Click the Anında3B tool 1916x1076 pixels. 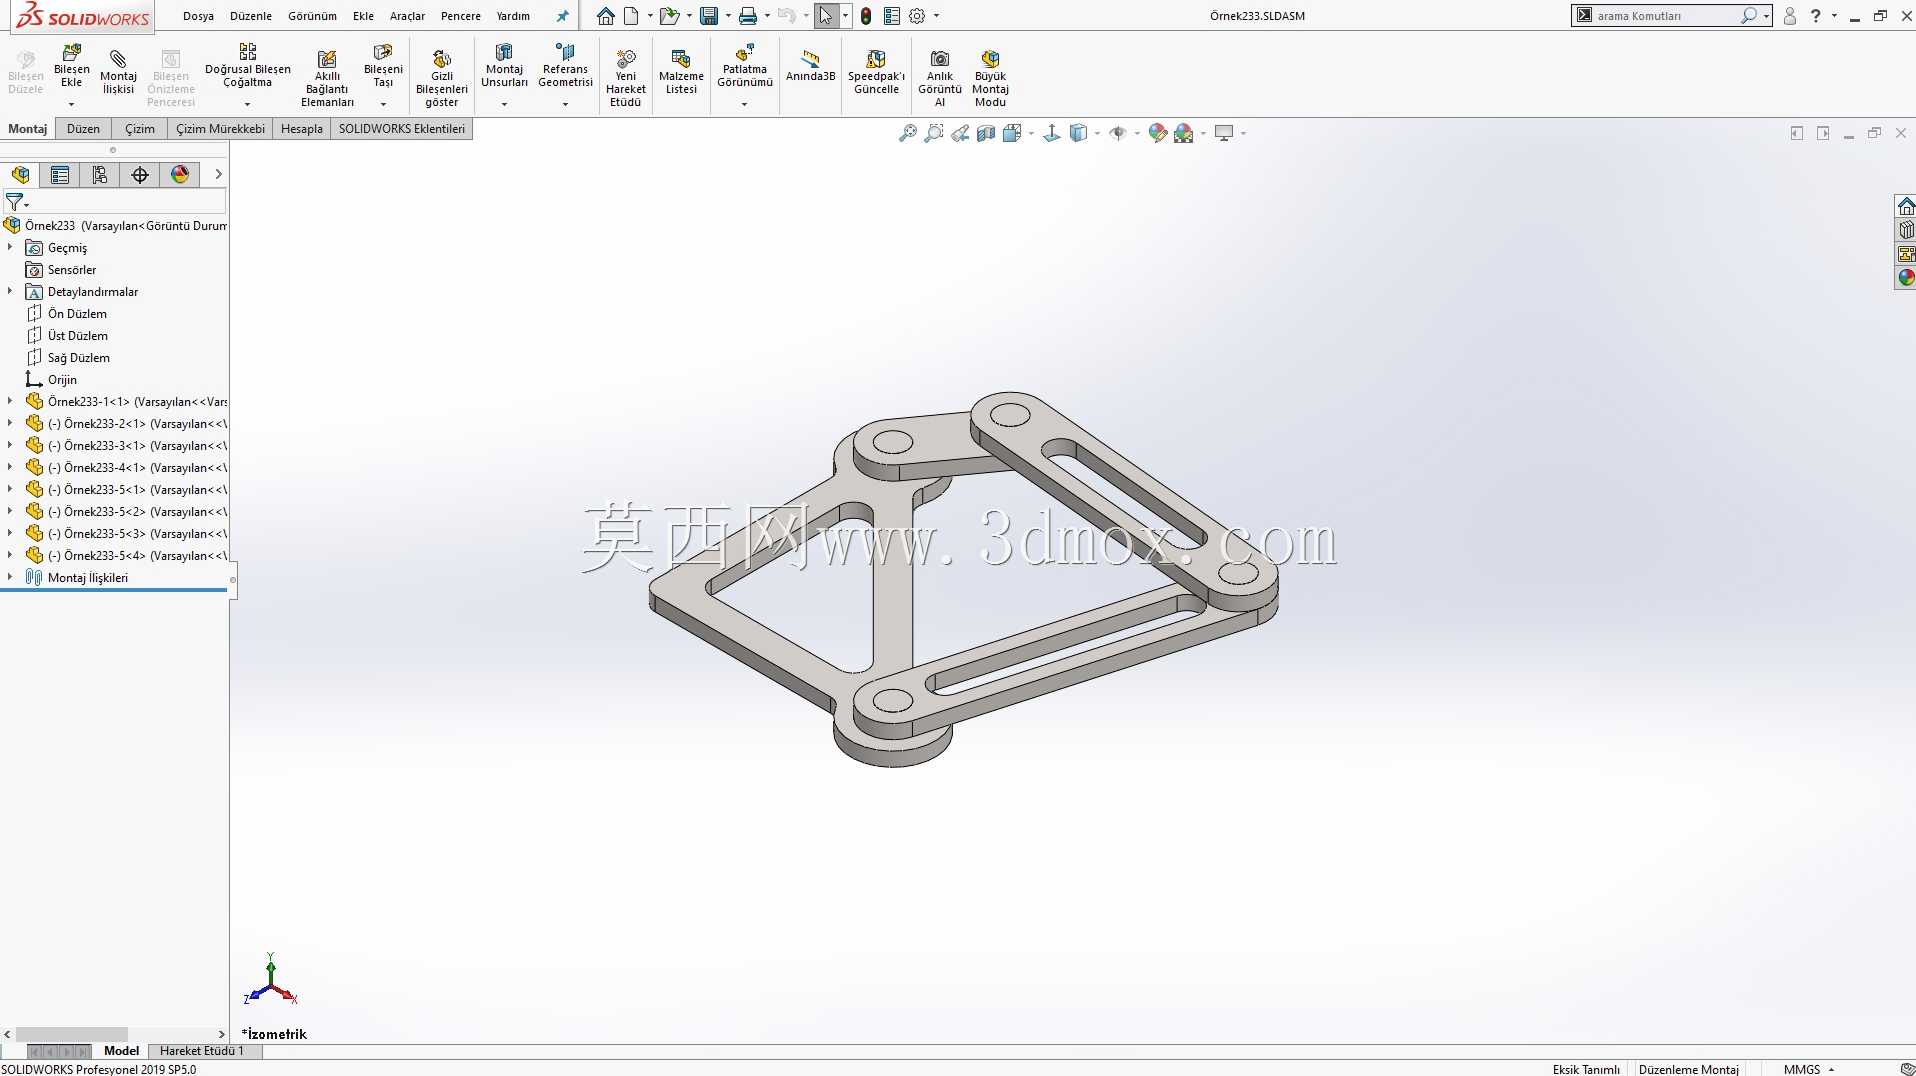(810, 66)
